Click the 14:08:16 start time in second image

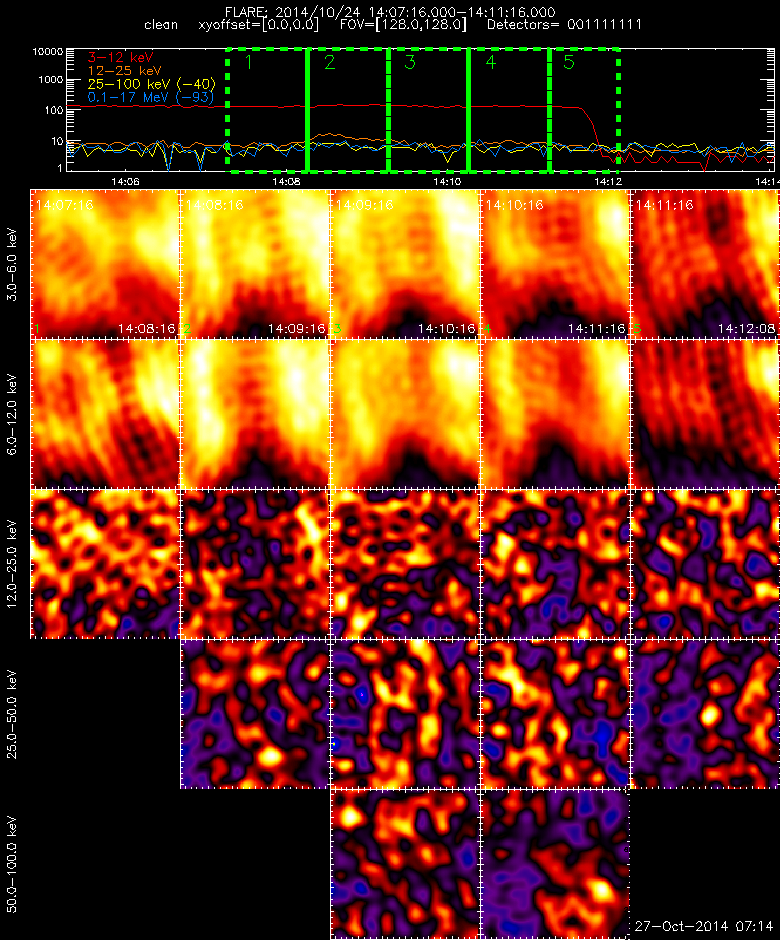[x=215, y=205]
